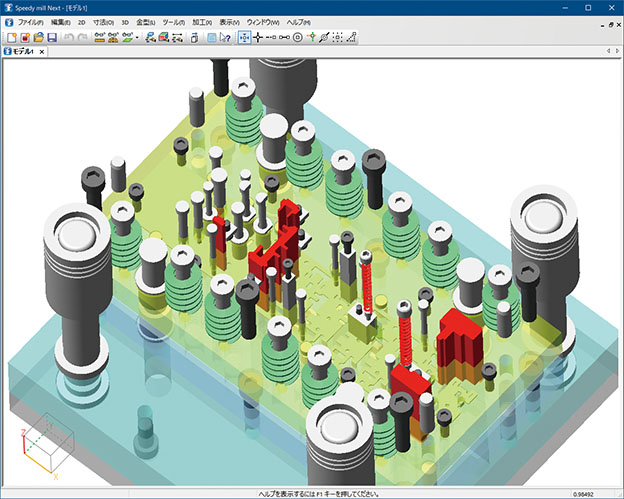
Task: Click the undo arrow icon
Action: click(x=68, y=37)
